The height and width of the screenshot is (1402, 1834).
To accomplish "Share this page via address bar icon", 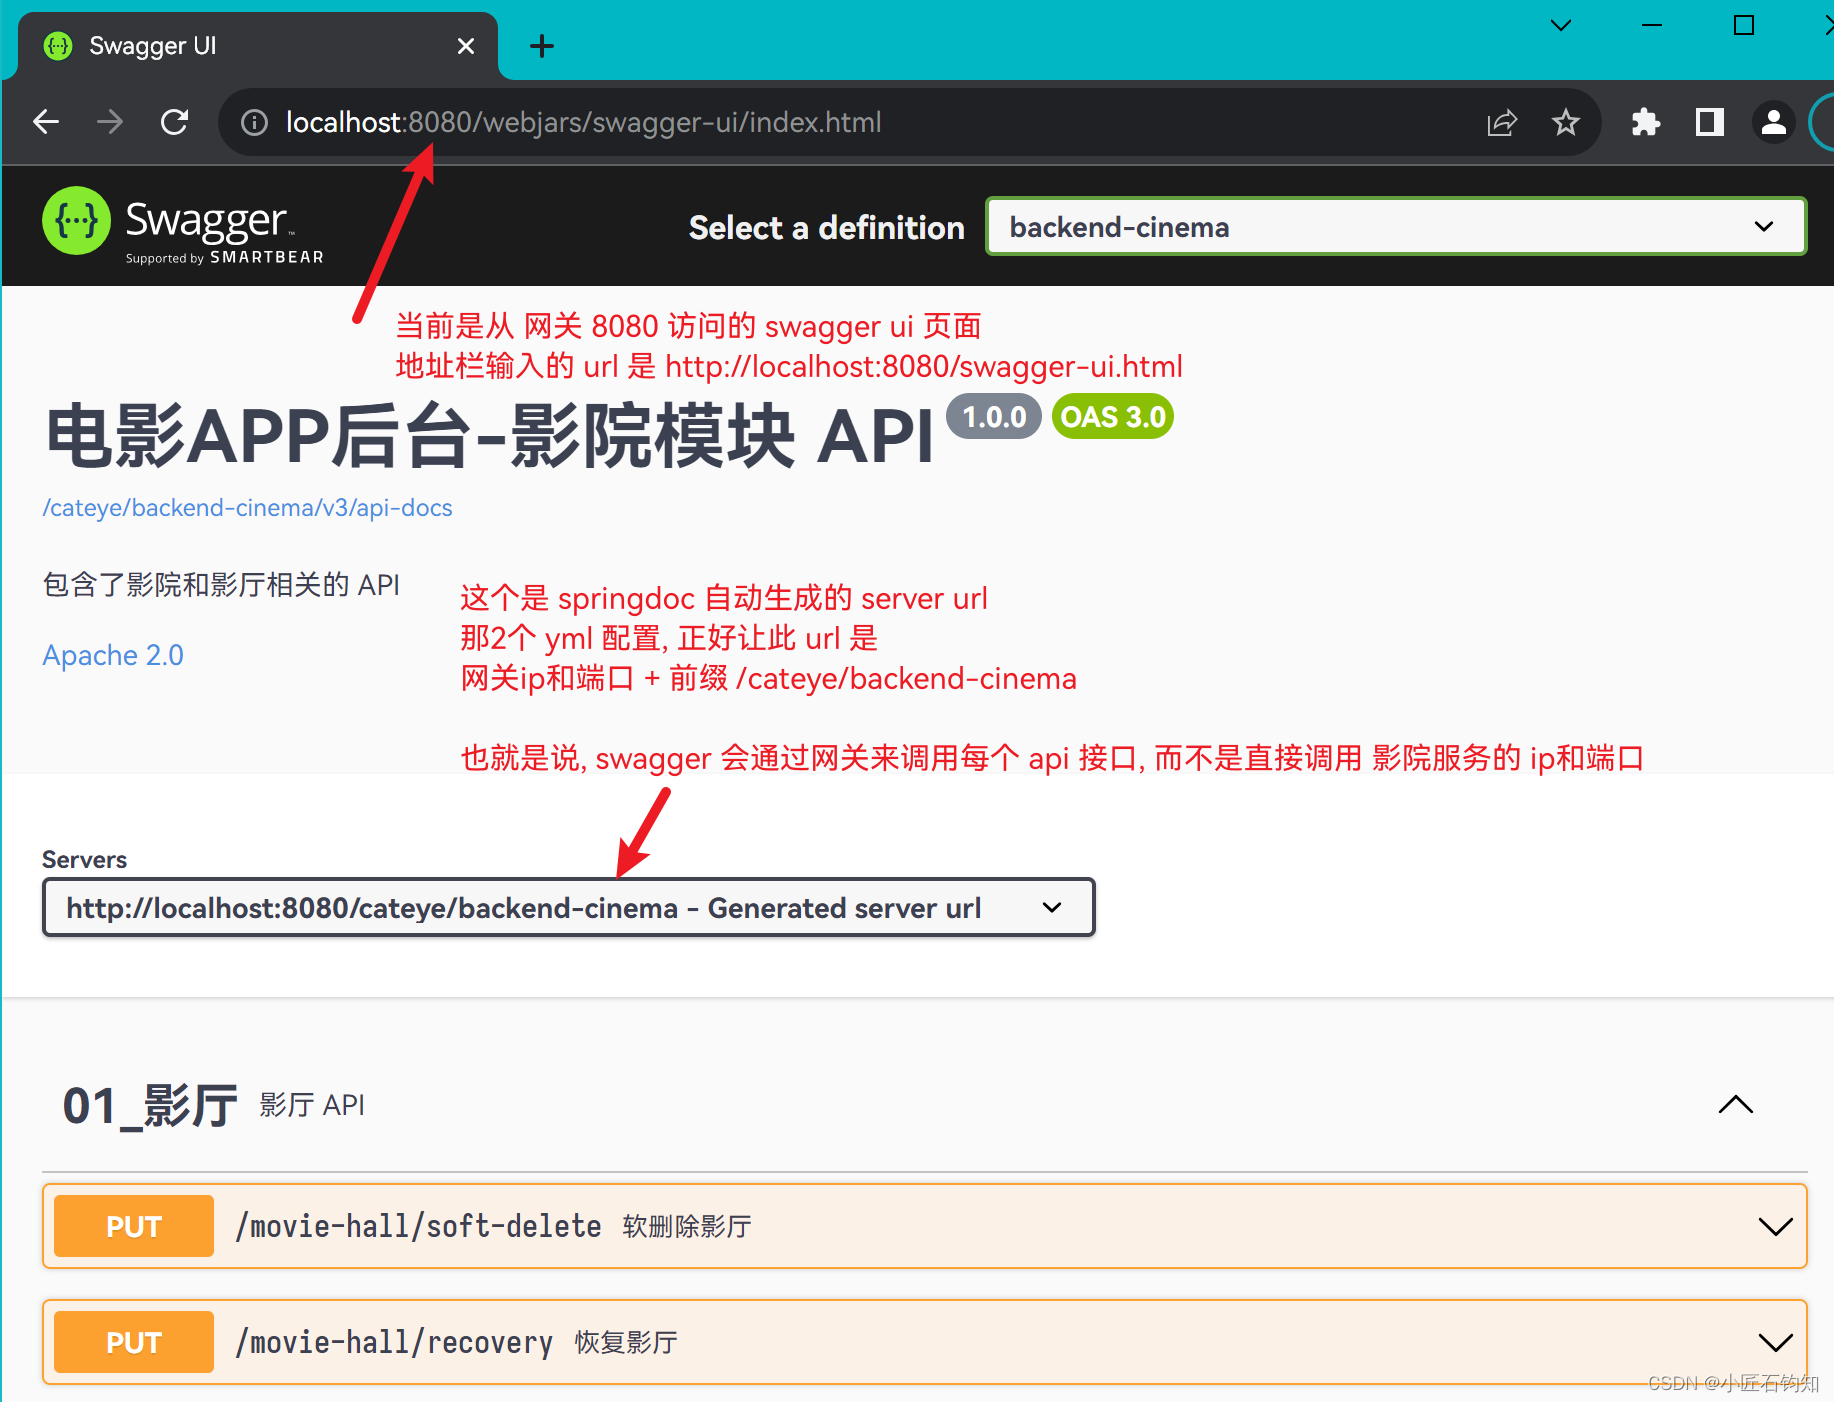I will (x=1502, y=122).
